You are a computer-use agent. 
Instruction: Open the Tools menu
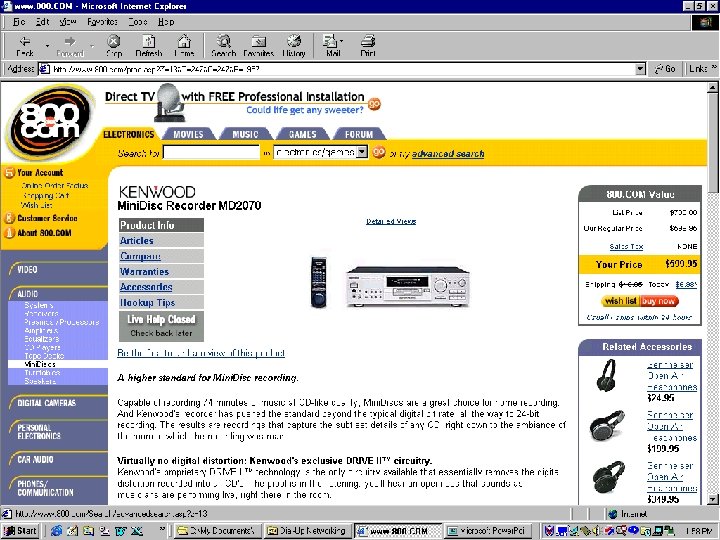pos(137,22)
